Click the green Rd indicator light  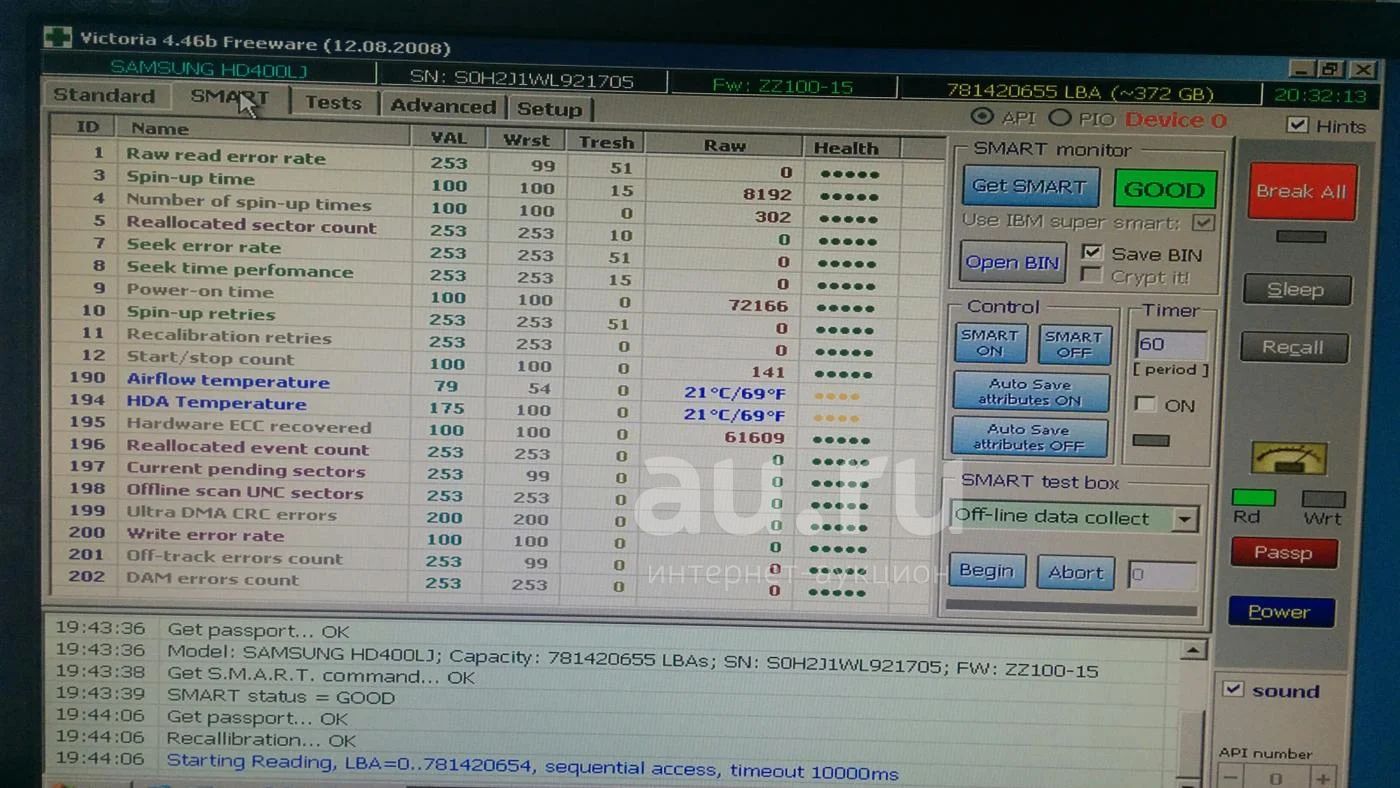click(1253, 497)
